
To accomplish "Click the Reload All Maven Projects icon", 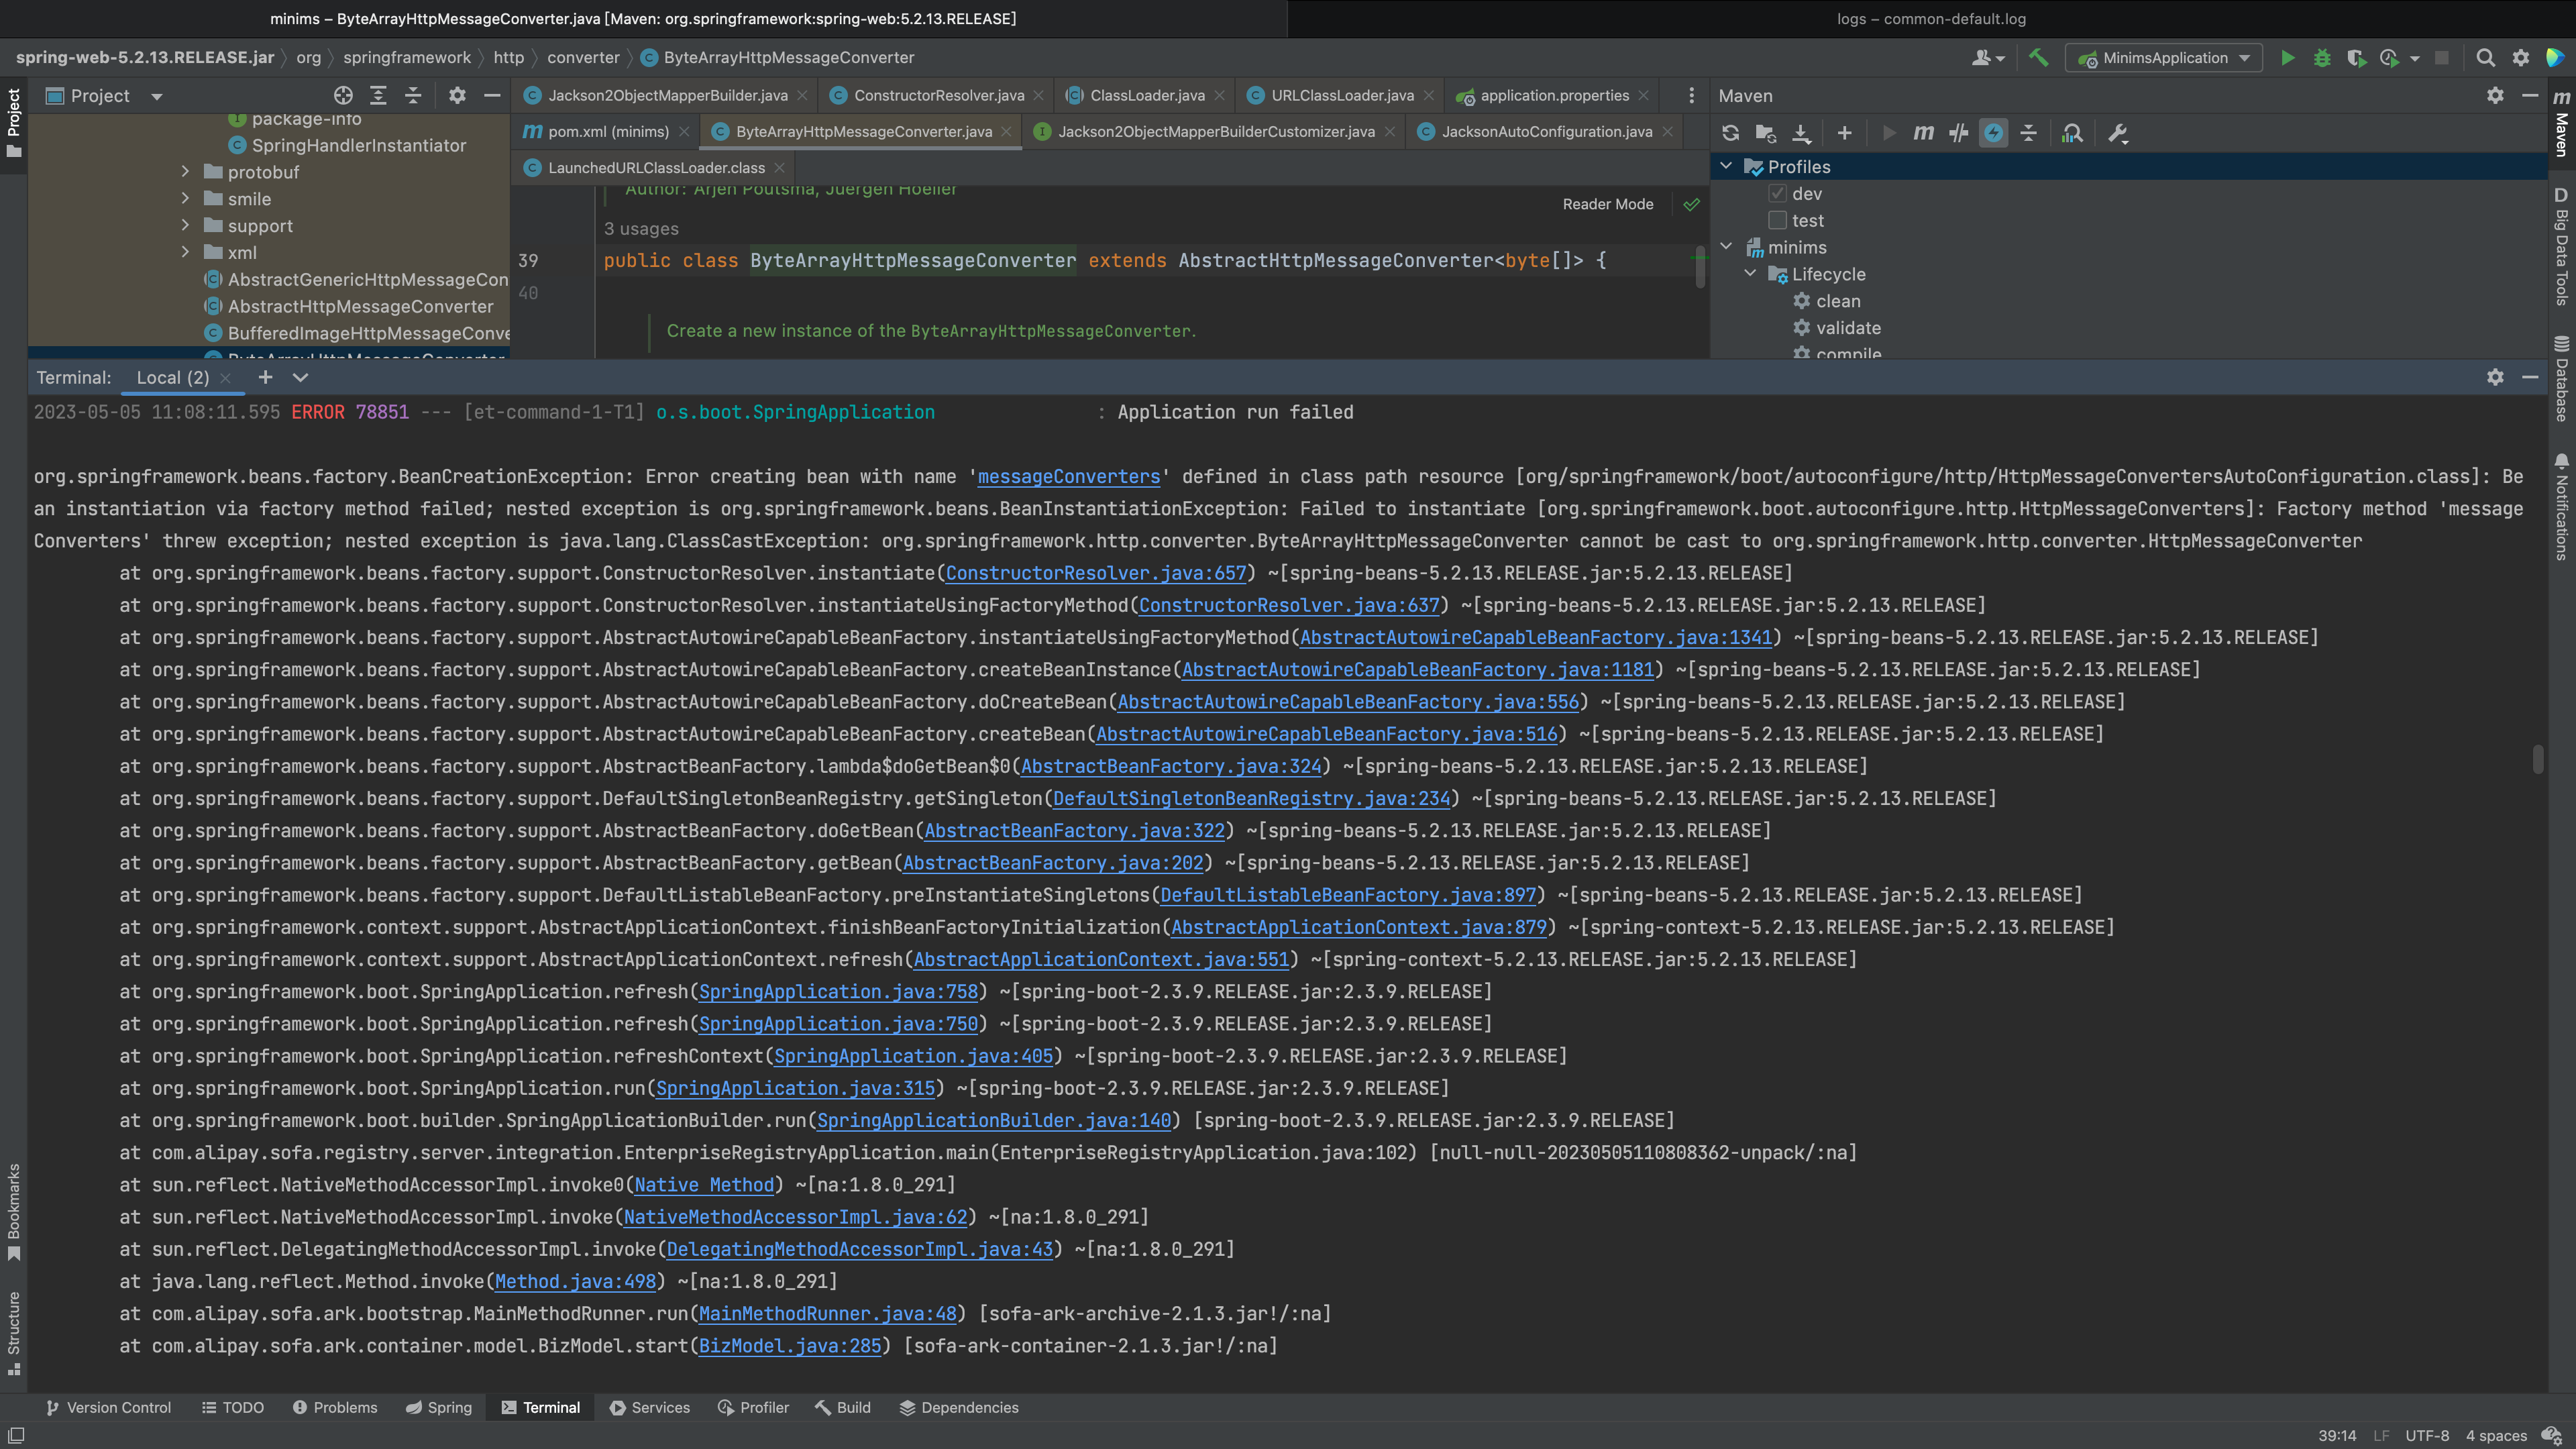I will pos(1730,133).
